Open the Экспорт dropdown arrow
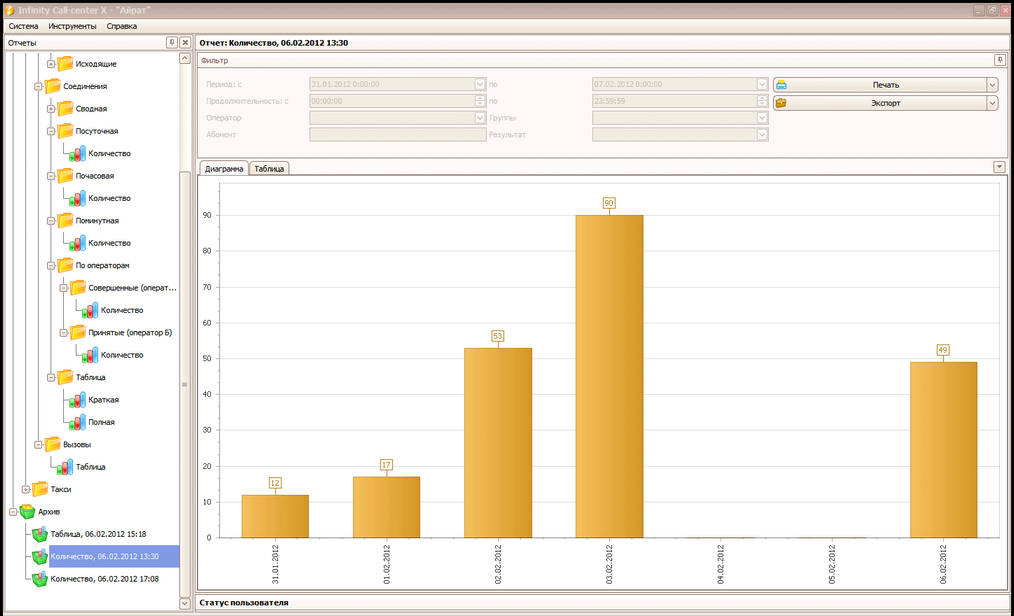Screen dimensions: 1014x616 point(992,103)
